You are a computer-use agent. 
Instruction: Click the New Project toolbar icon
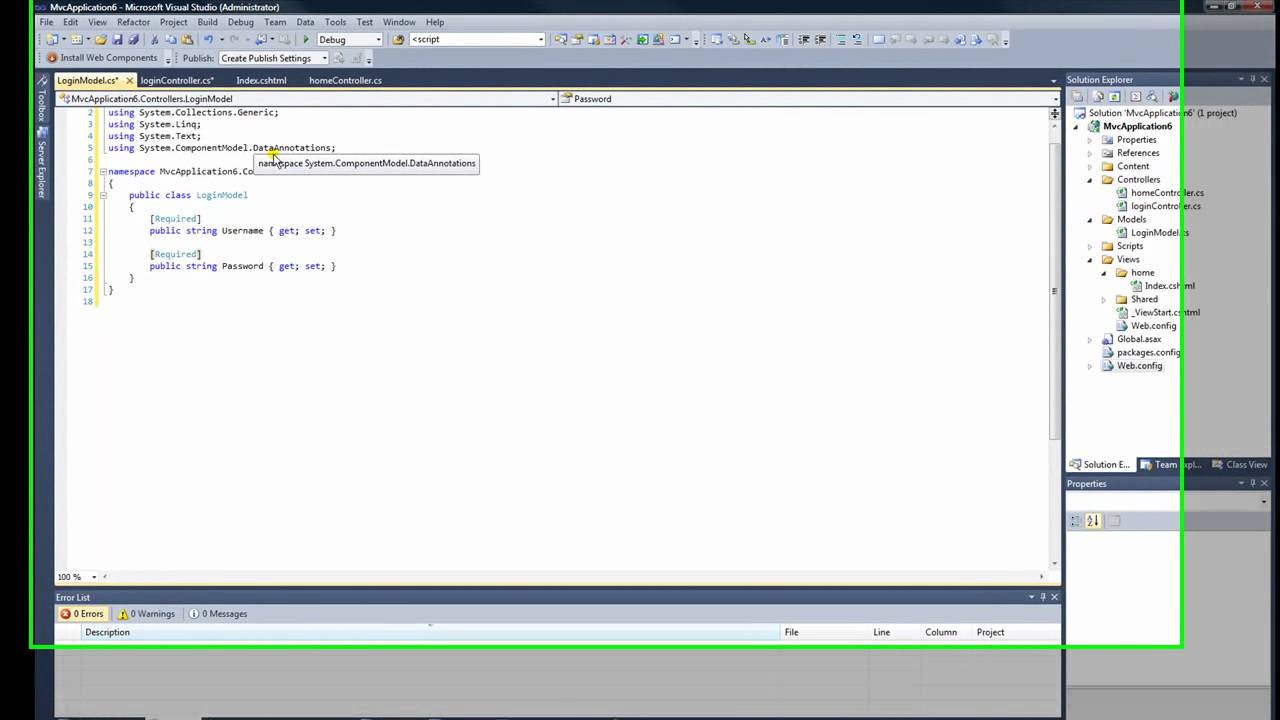point(52,39)
